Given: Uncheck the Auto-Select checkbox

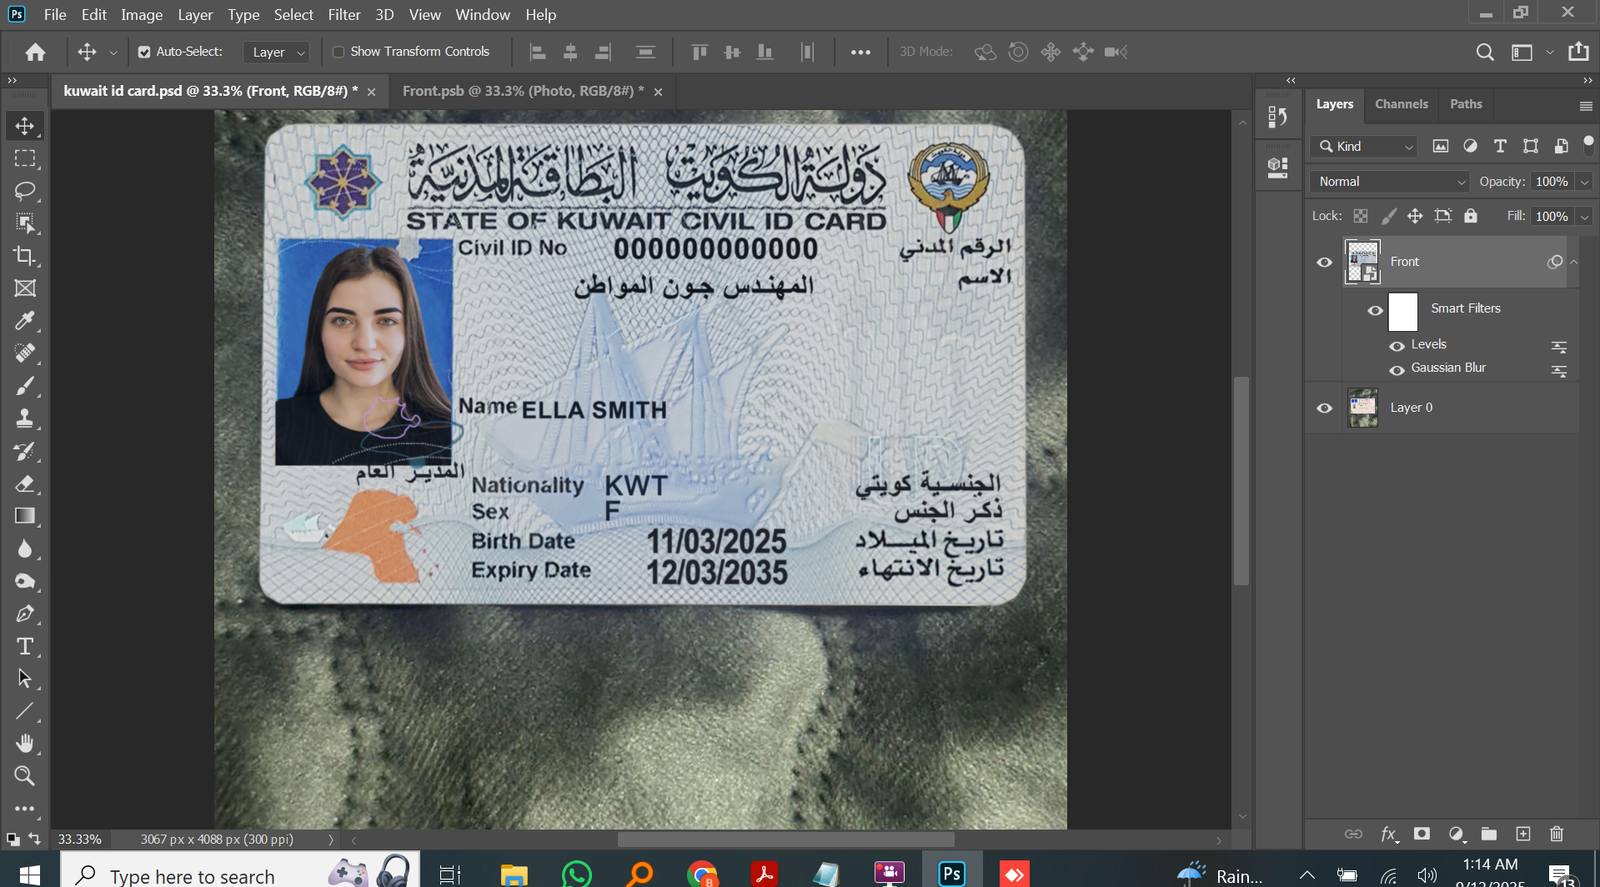Looking at the screenshot, I should point(144,52).
